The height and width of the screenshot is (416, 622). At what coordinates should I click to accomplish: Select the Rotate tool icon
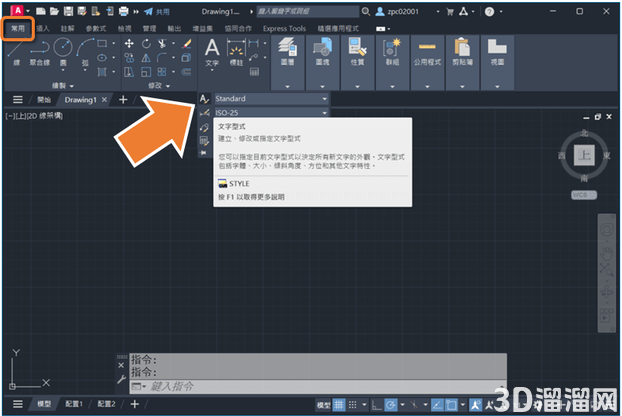(146, 43)
